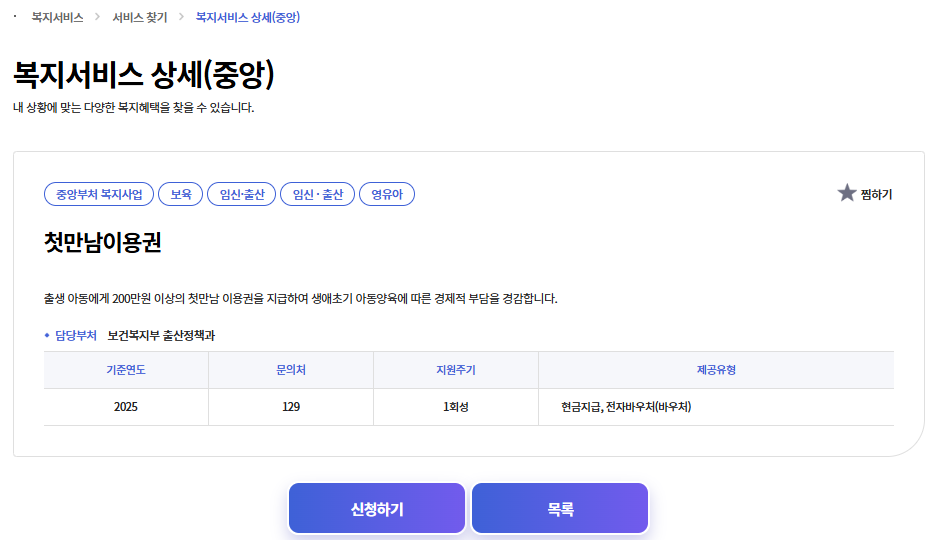Image resolution: width=935 pixels, height=540 pixels.
Task: Select the 복지서비스 상세(중앙) breadcrumb item
Action: pos(248,17)
